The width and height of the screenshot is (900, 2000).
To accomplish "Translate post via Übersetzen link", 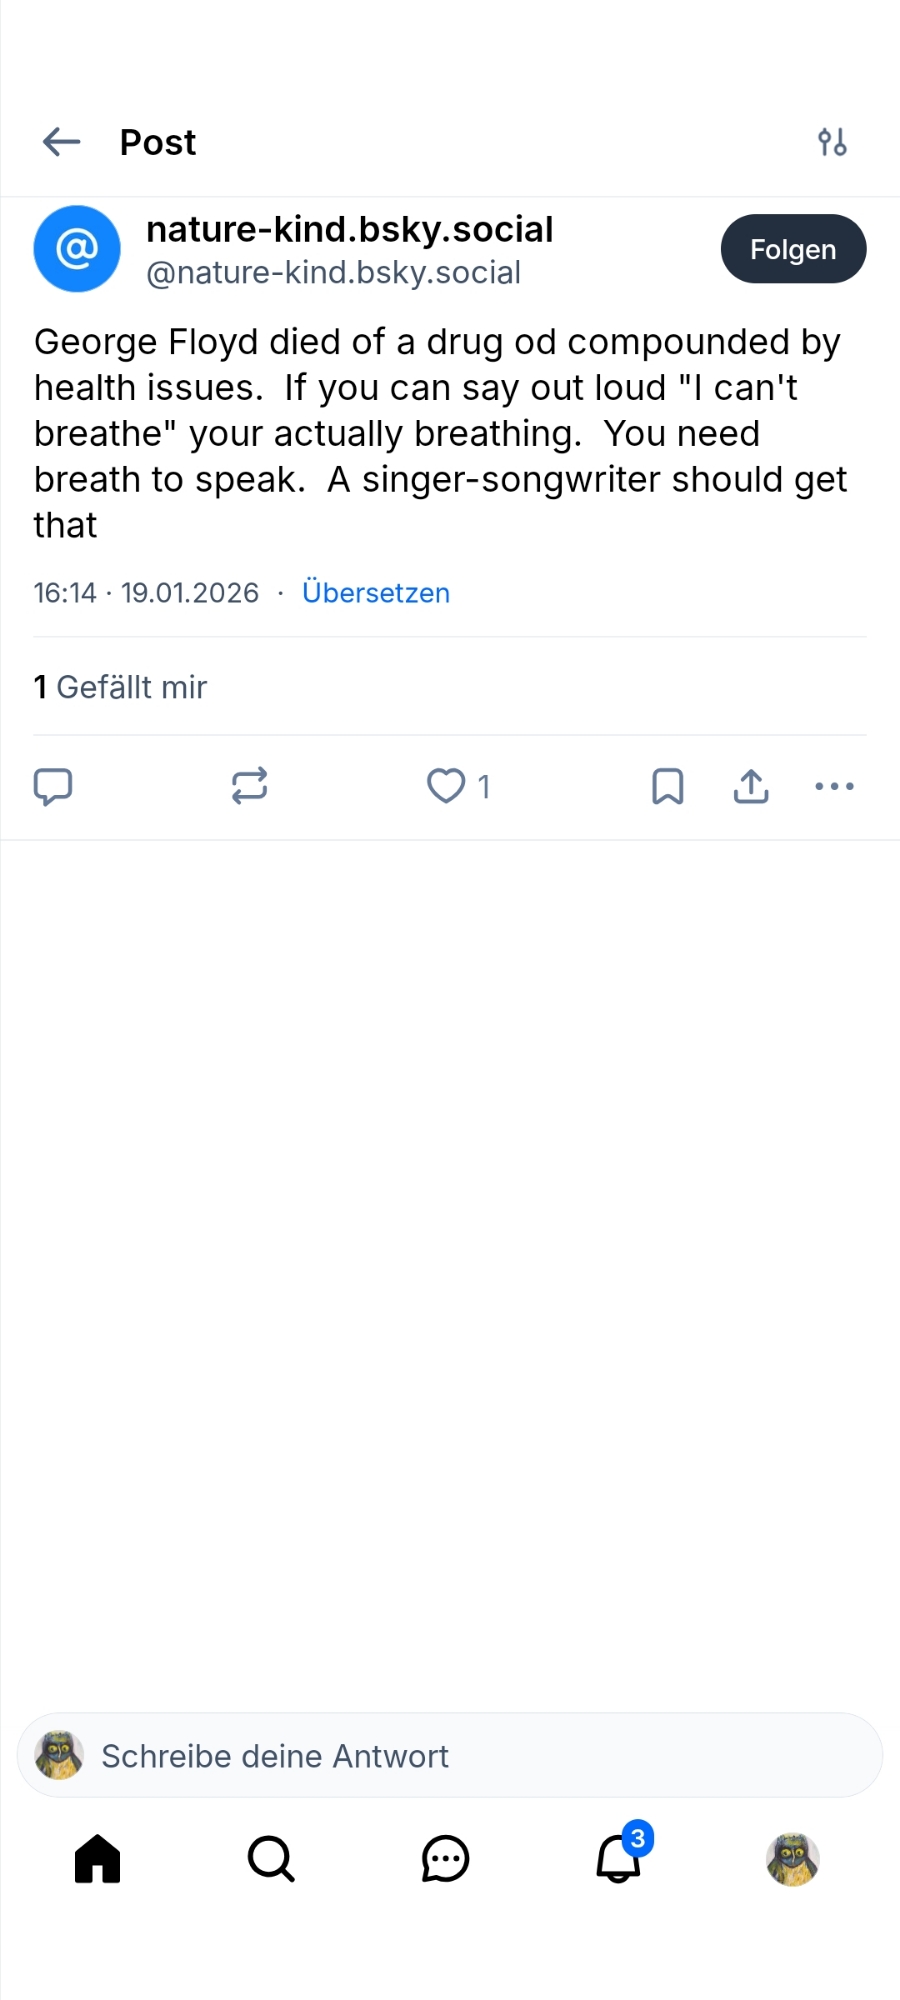I will pyautogui.click(x=376, y=593).
